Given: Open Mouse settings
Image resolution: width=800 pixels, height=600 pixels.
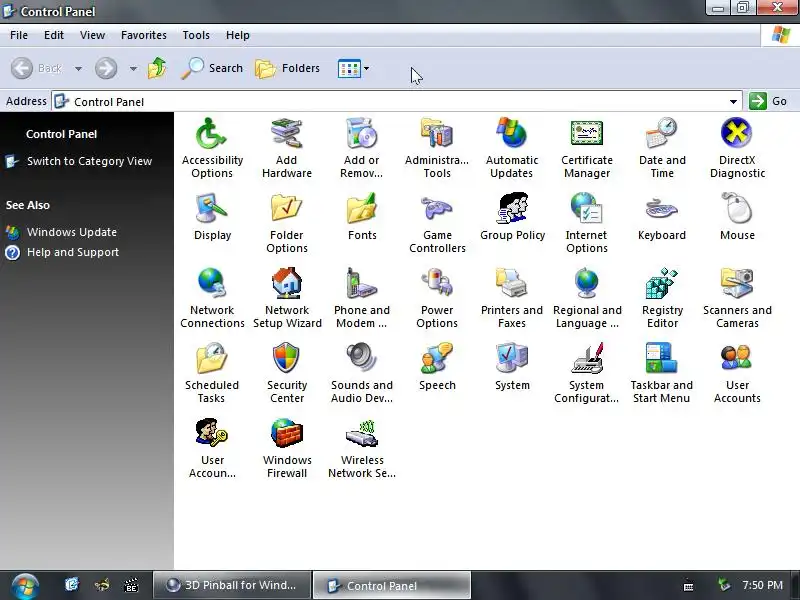Looking at the screenshot, I should point(737,216).
